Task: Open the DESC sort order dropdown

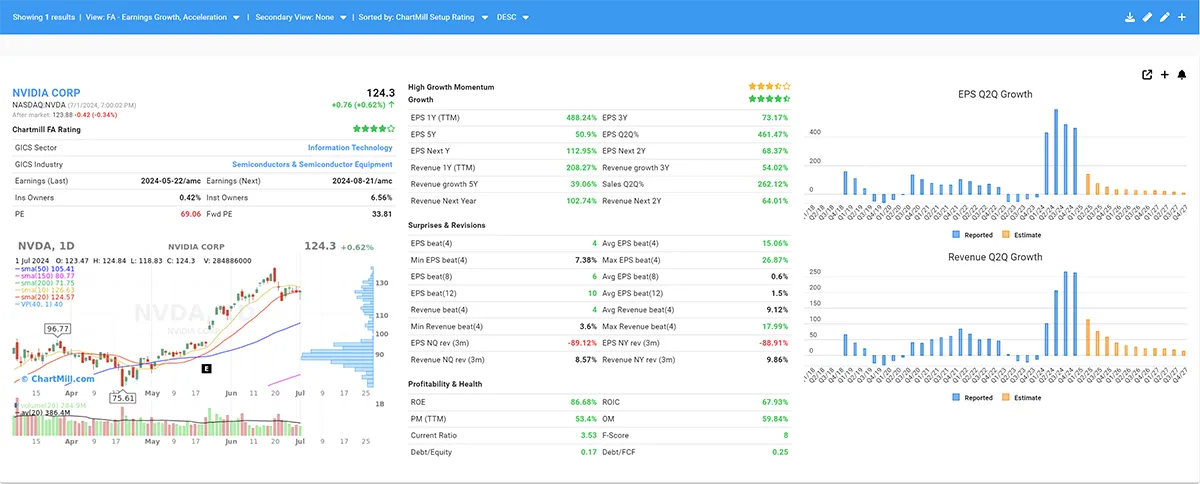Action: point(515,17)
